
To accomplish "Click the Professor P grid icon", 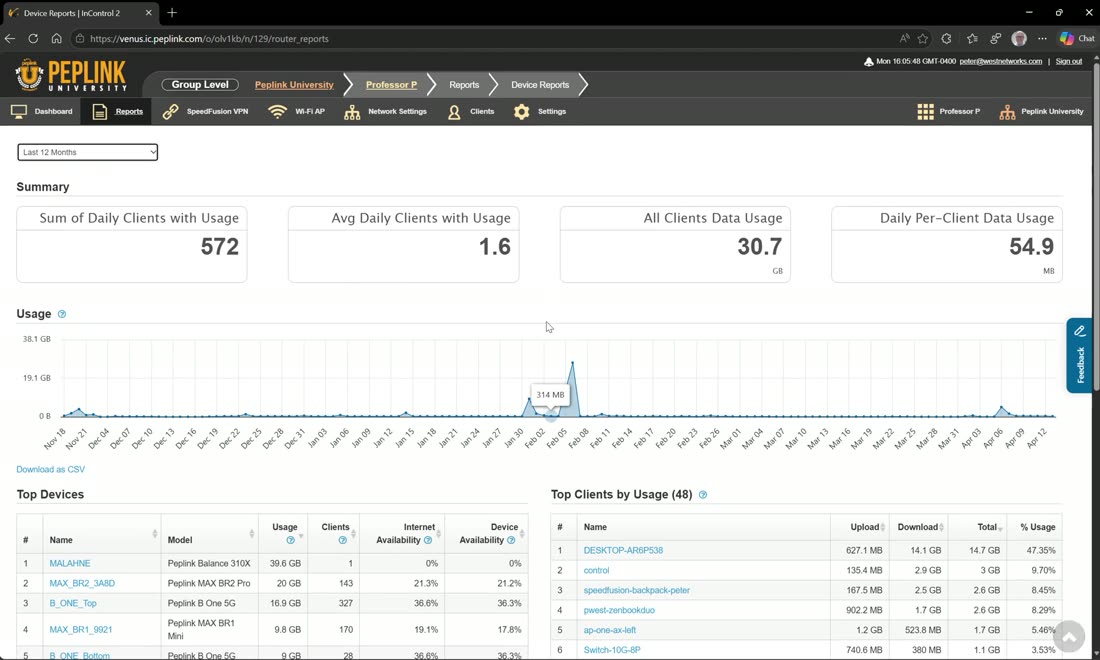I will click(925, 112).
